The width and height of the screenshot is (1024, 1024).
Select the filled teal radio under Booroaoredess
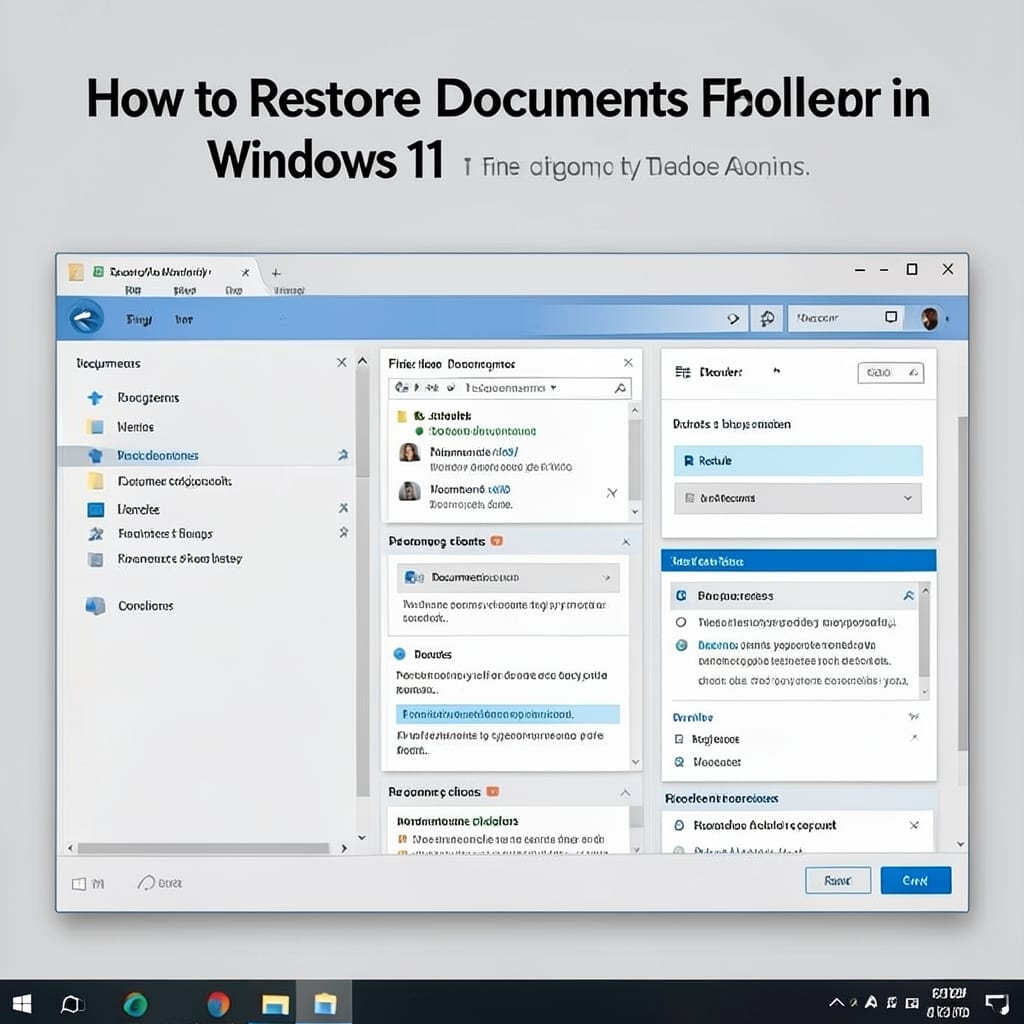click(681, 645)
